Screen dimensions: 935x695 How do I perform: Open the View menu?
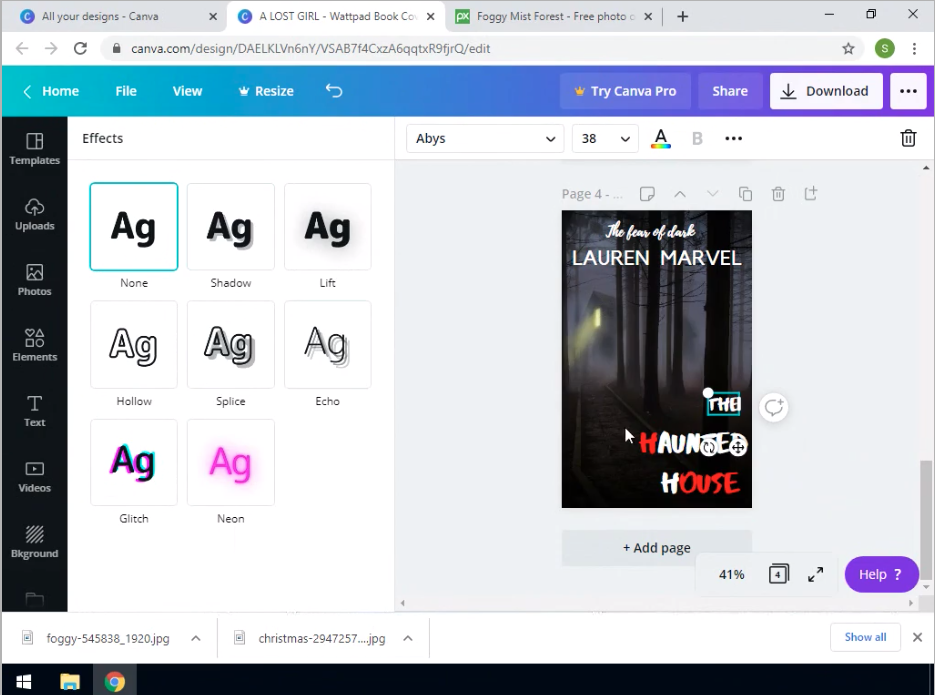point(187,91)
